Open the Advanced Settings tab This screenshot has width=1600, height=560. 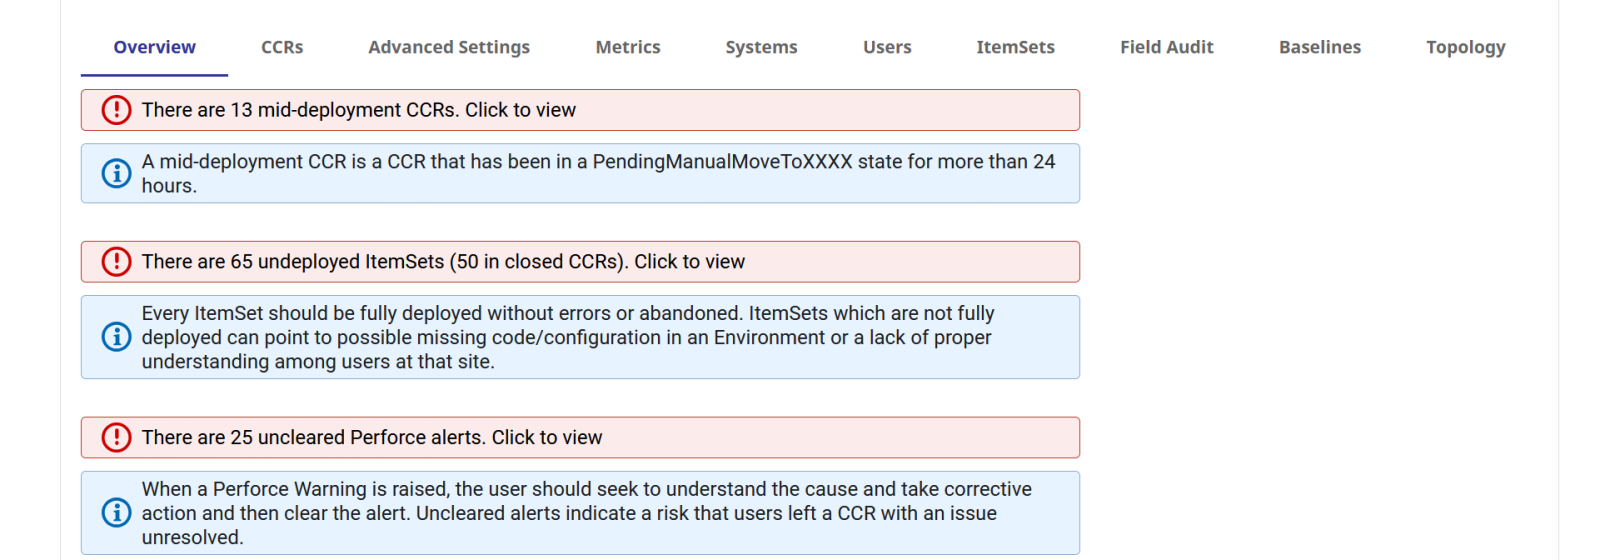449,47
